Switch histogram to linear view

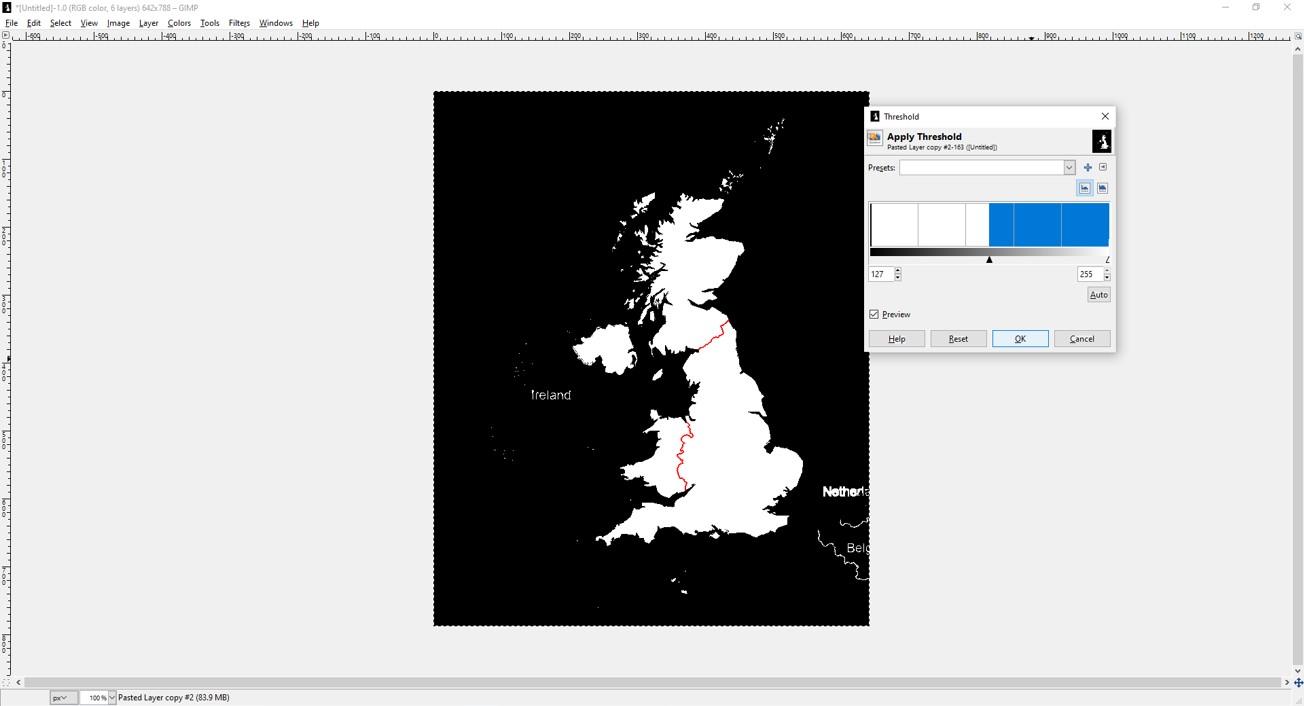point(1085,188)
